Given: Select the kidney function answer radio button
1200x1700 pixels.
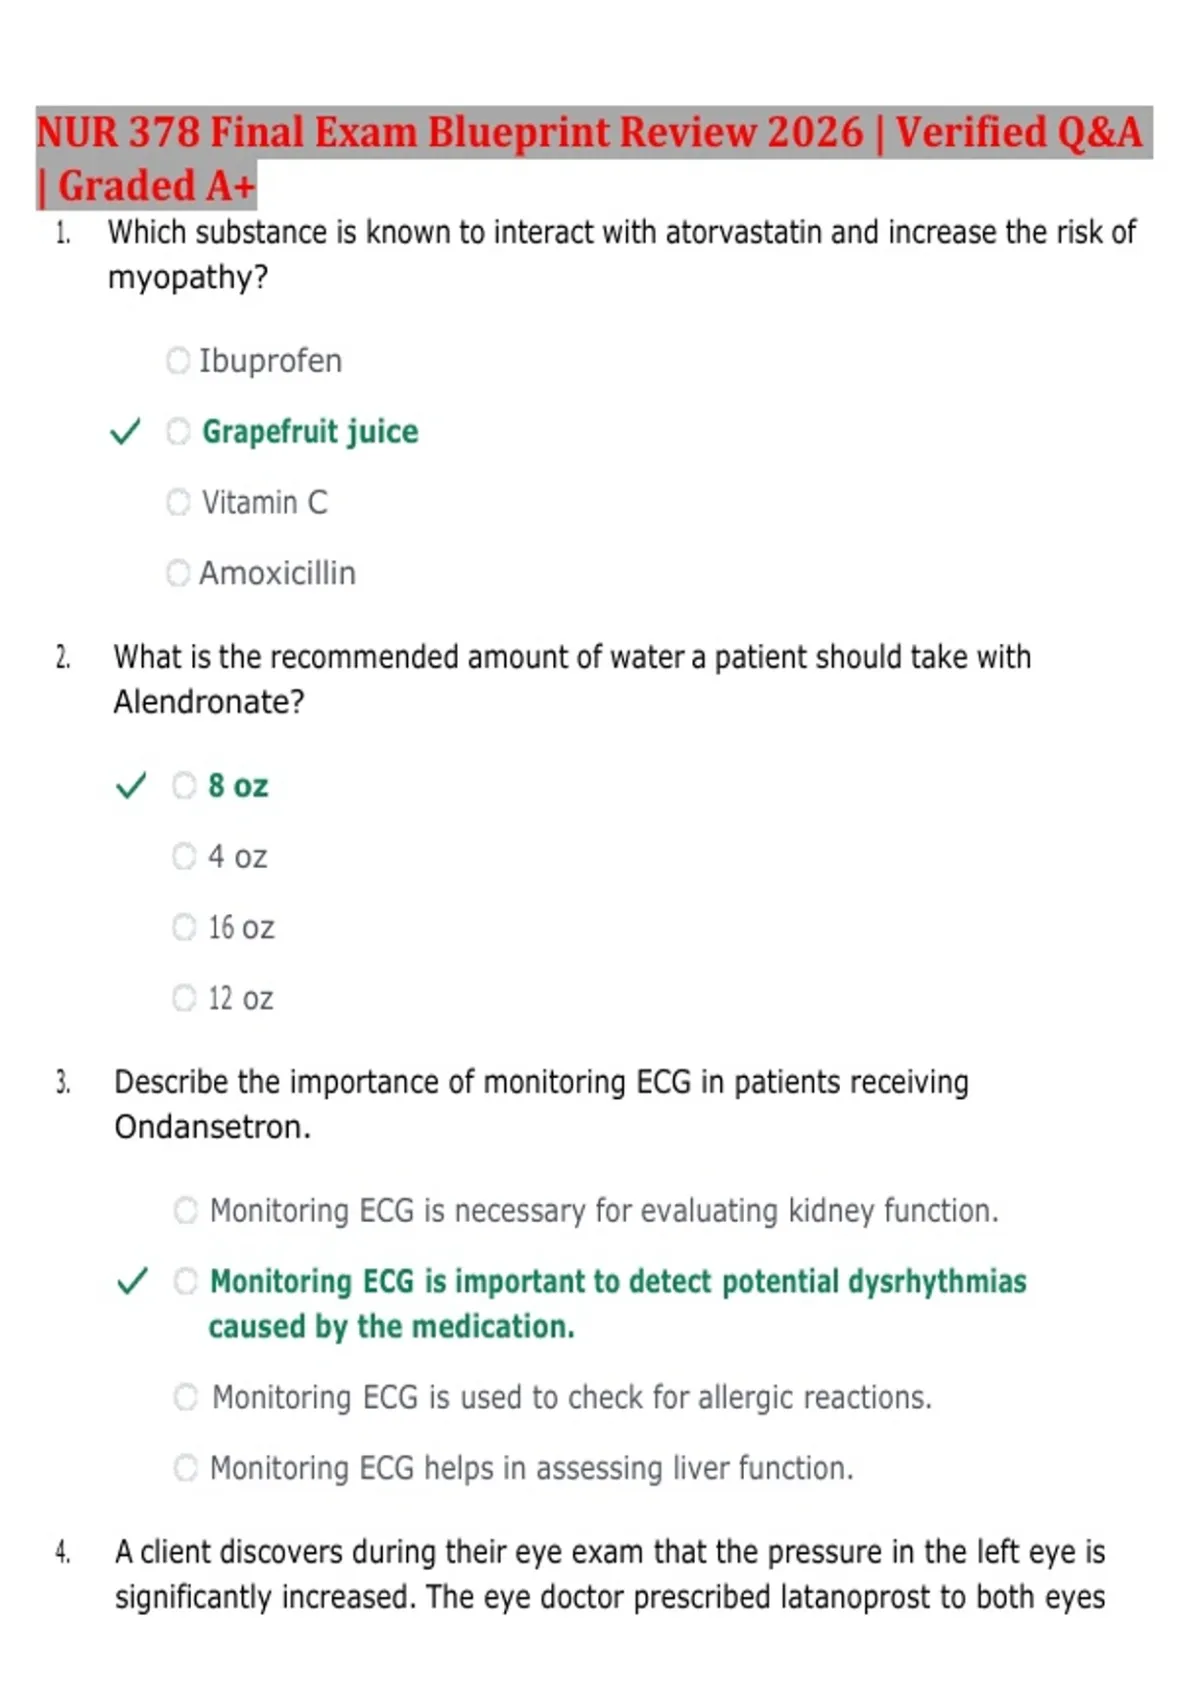Looking at the screenshot, I should [186, 1211].
